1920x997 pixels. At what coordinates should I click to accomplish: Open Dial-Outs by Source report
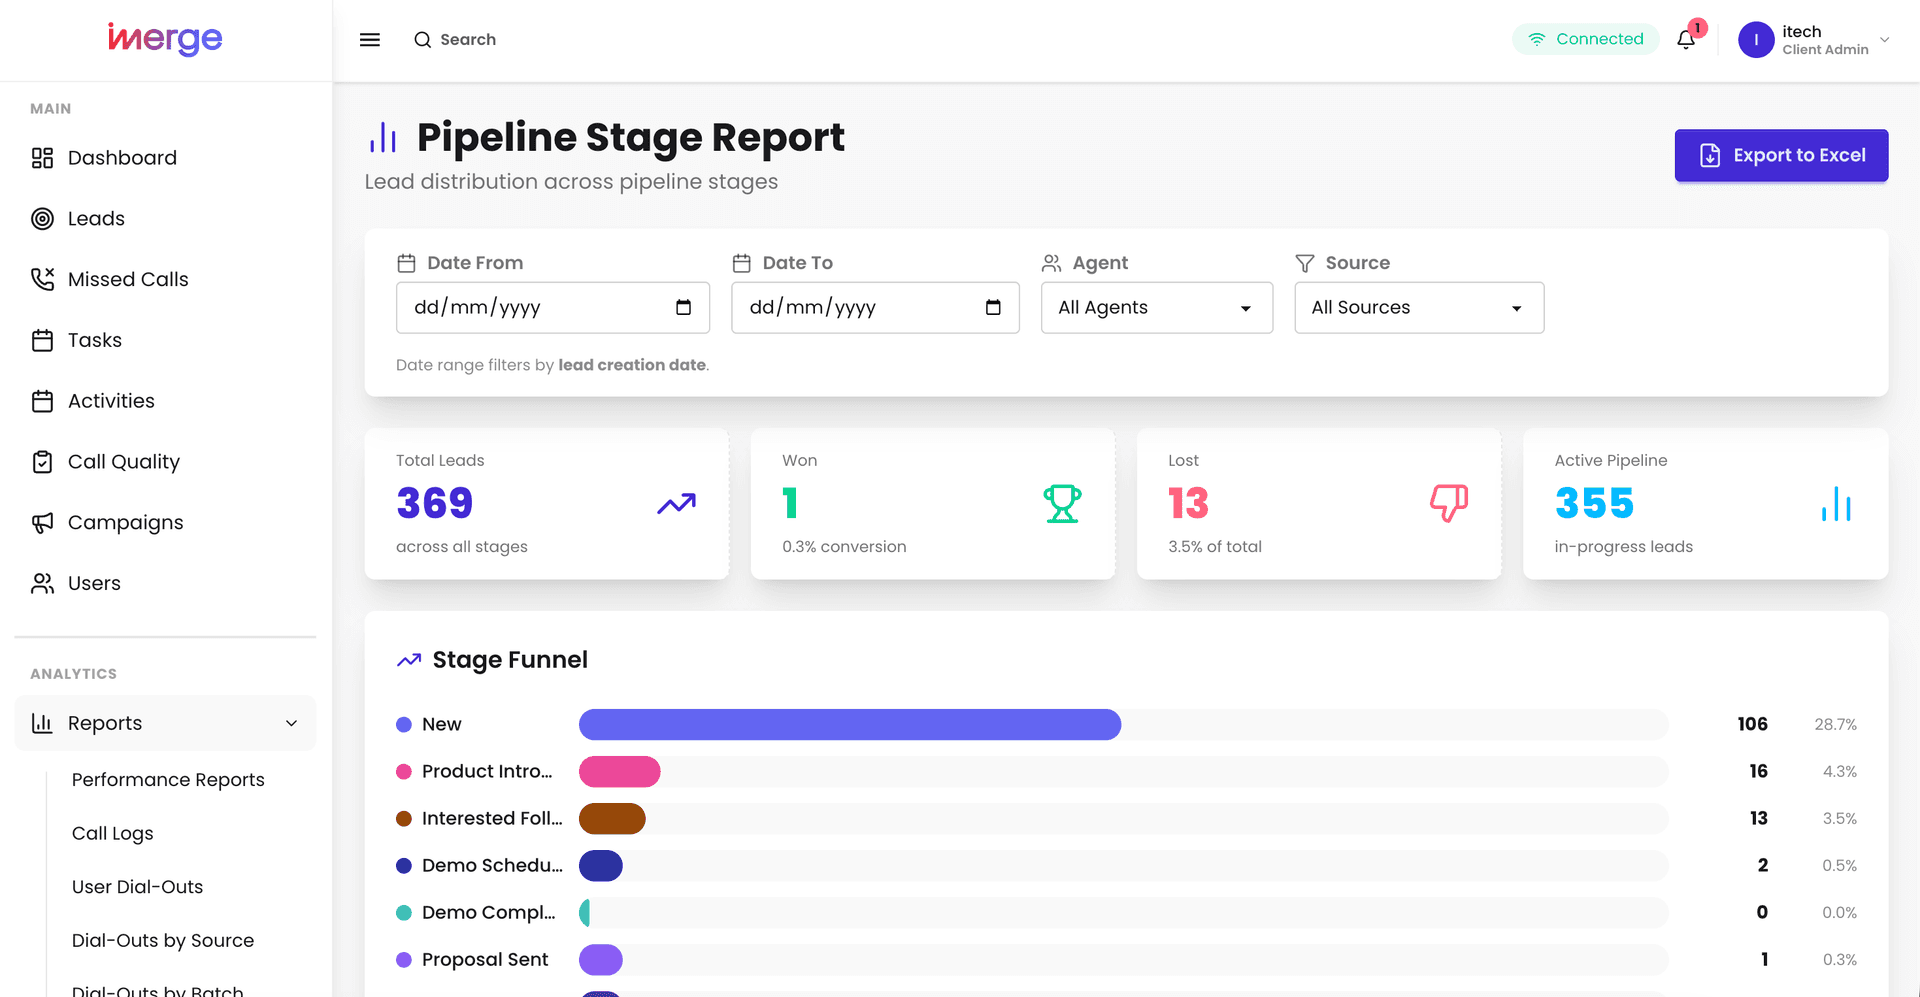(163, 941)
